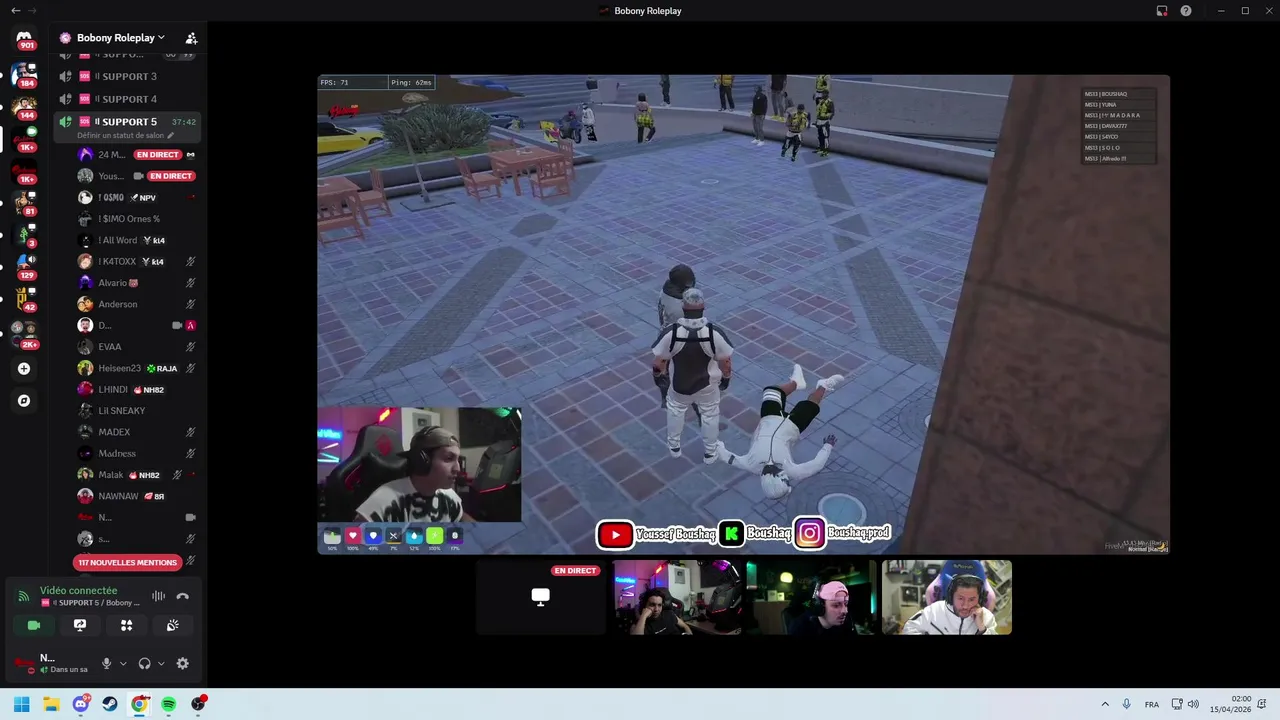
Task: Go back with top-left arrow
Action: point(15,10)
